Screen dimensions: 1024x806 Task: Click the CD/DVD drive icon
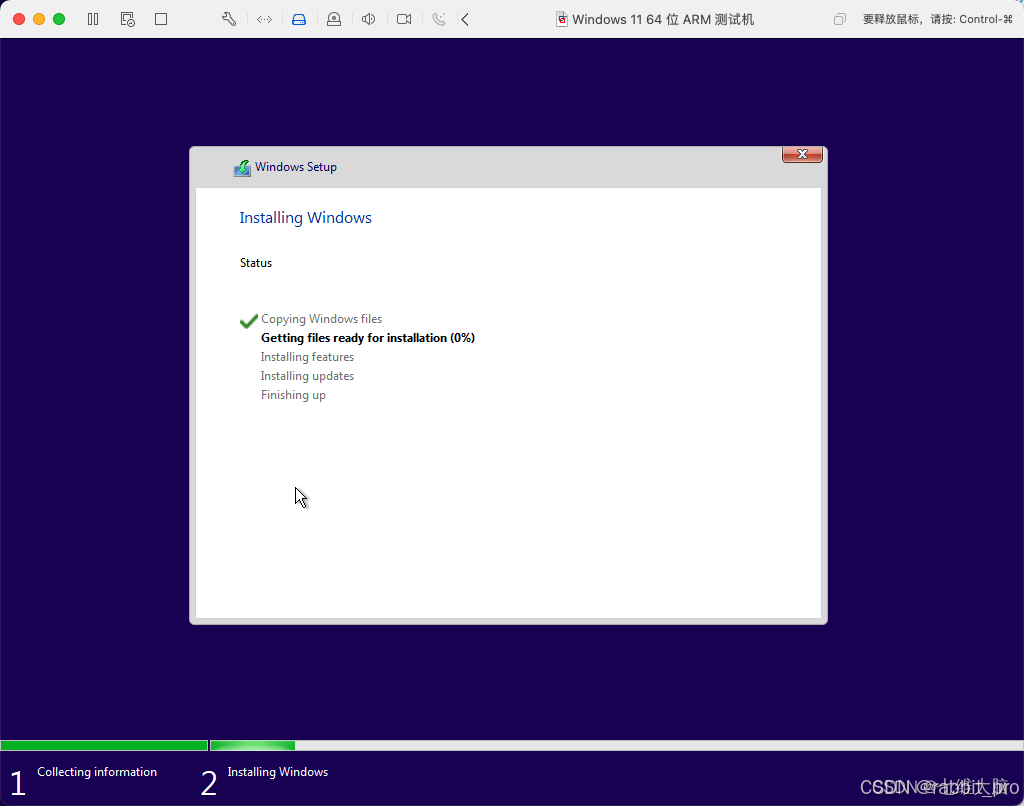point(334,19)
